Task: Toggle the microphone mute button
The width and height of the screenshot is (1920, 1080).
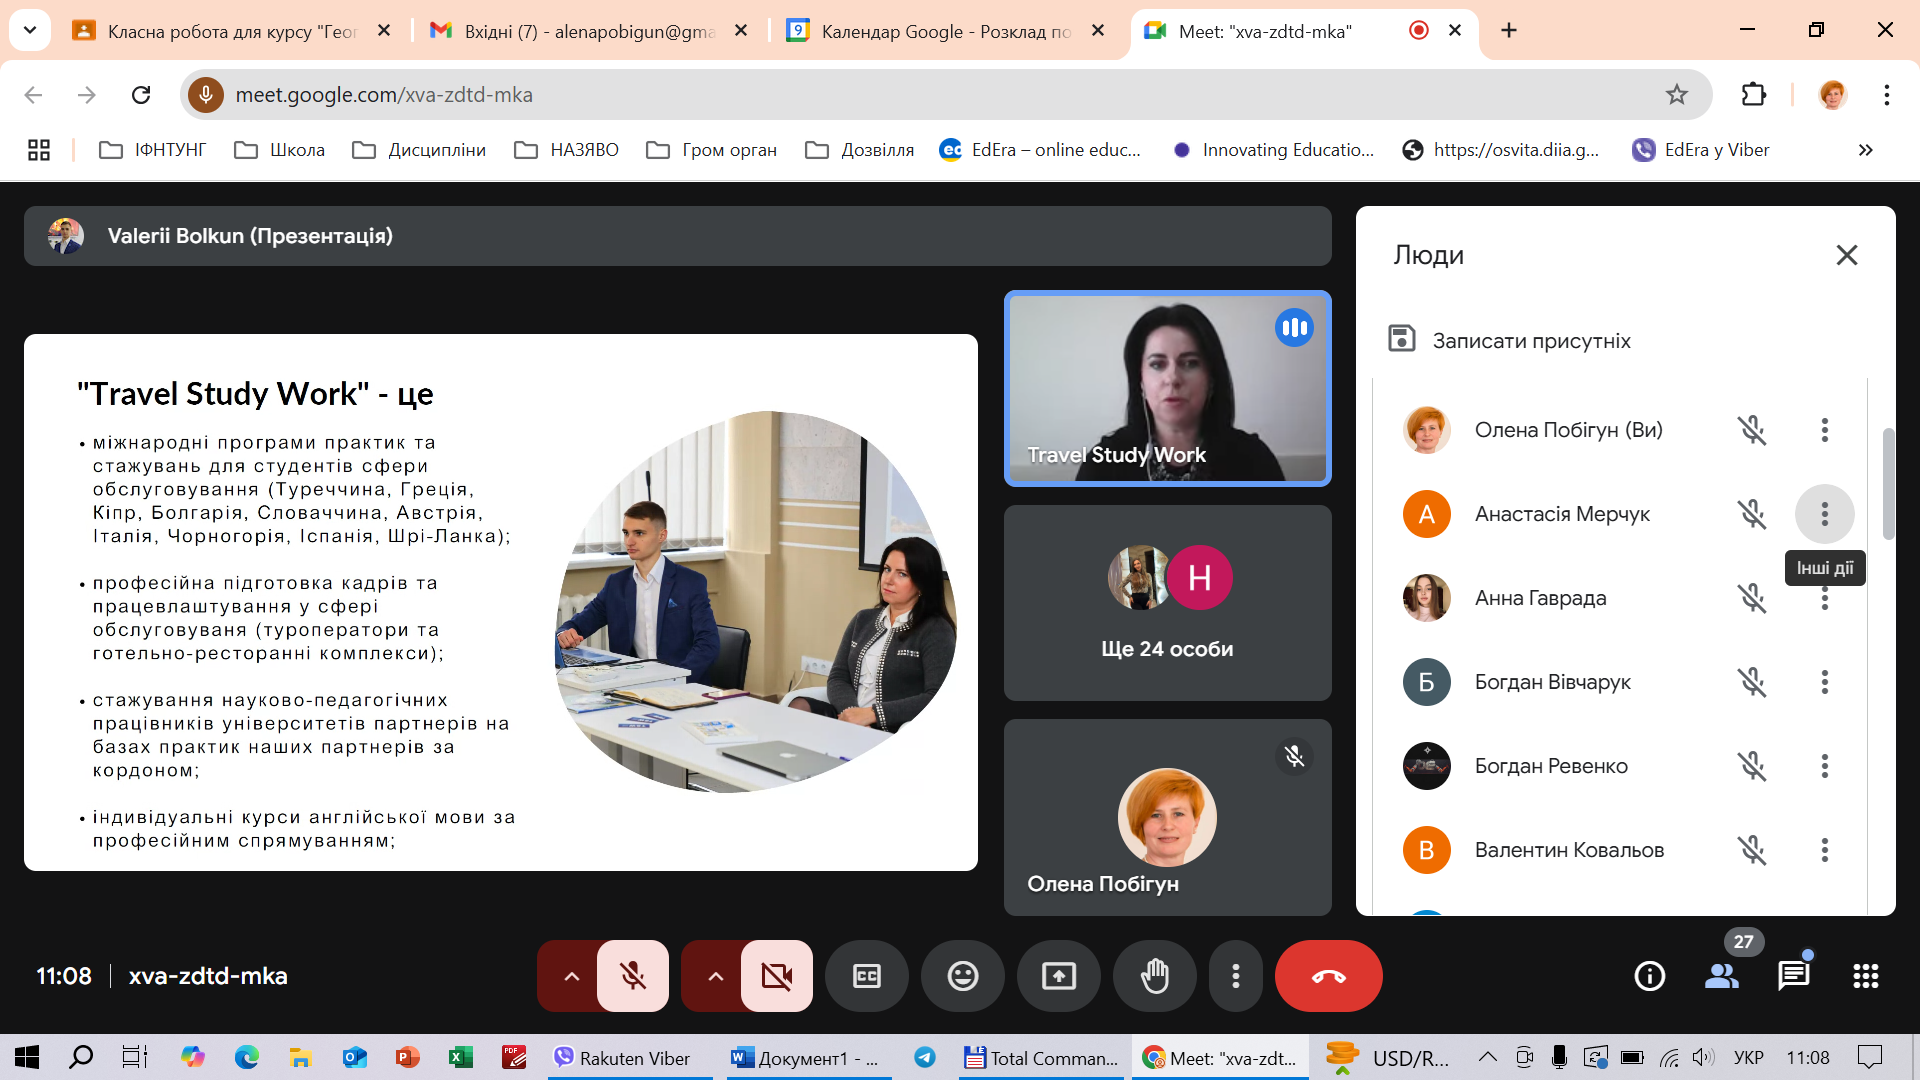Action: 633,976
